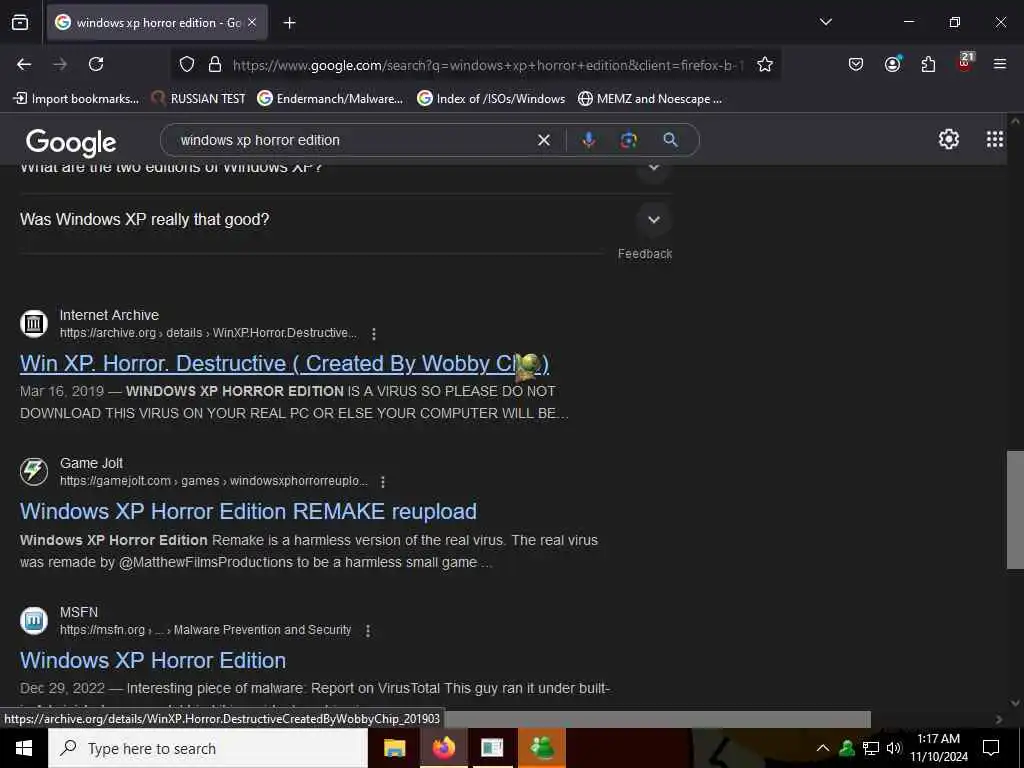This screenshot has height=768, width=1024.
Task: Click the gamejolt.com URL breadcrumb
Action: click(214, 481)
